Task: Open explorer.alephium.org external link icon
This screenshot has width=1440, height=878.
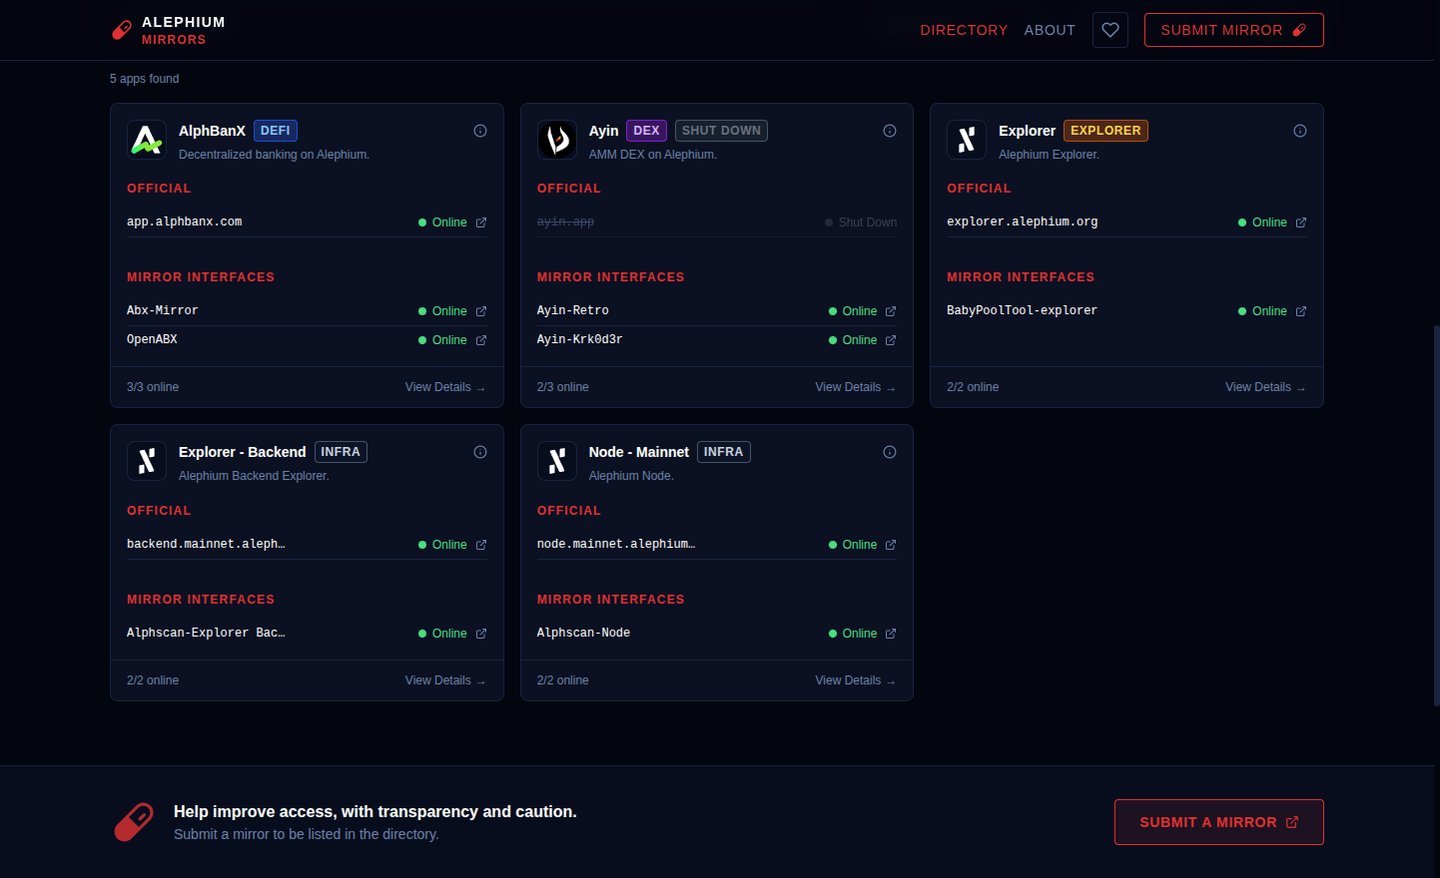Action: pyautogui.click(x=1301, y=222)
